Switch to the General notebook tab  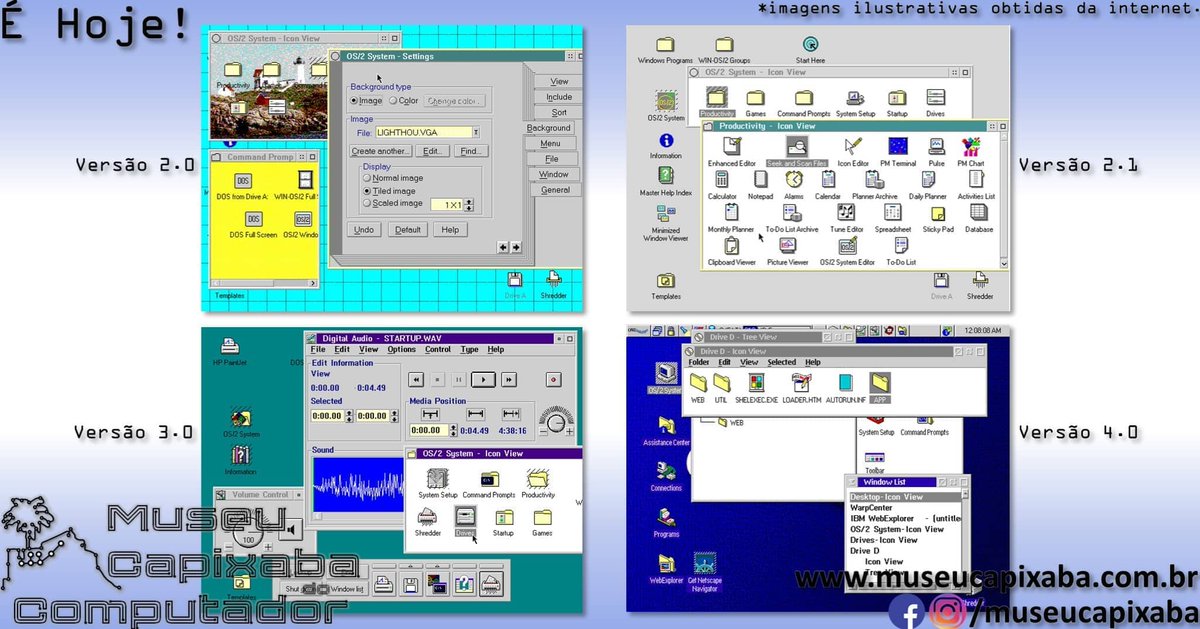(555, 190)
